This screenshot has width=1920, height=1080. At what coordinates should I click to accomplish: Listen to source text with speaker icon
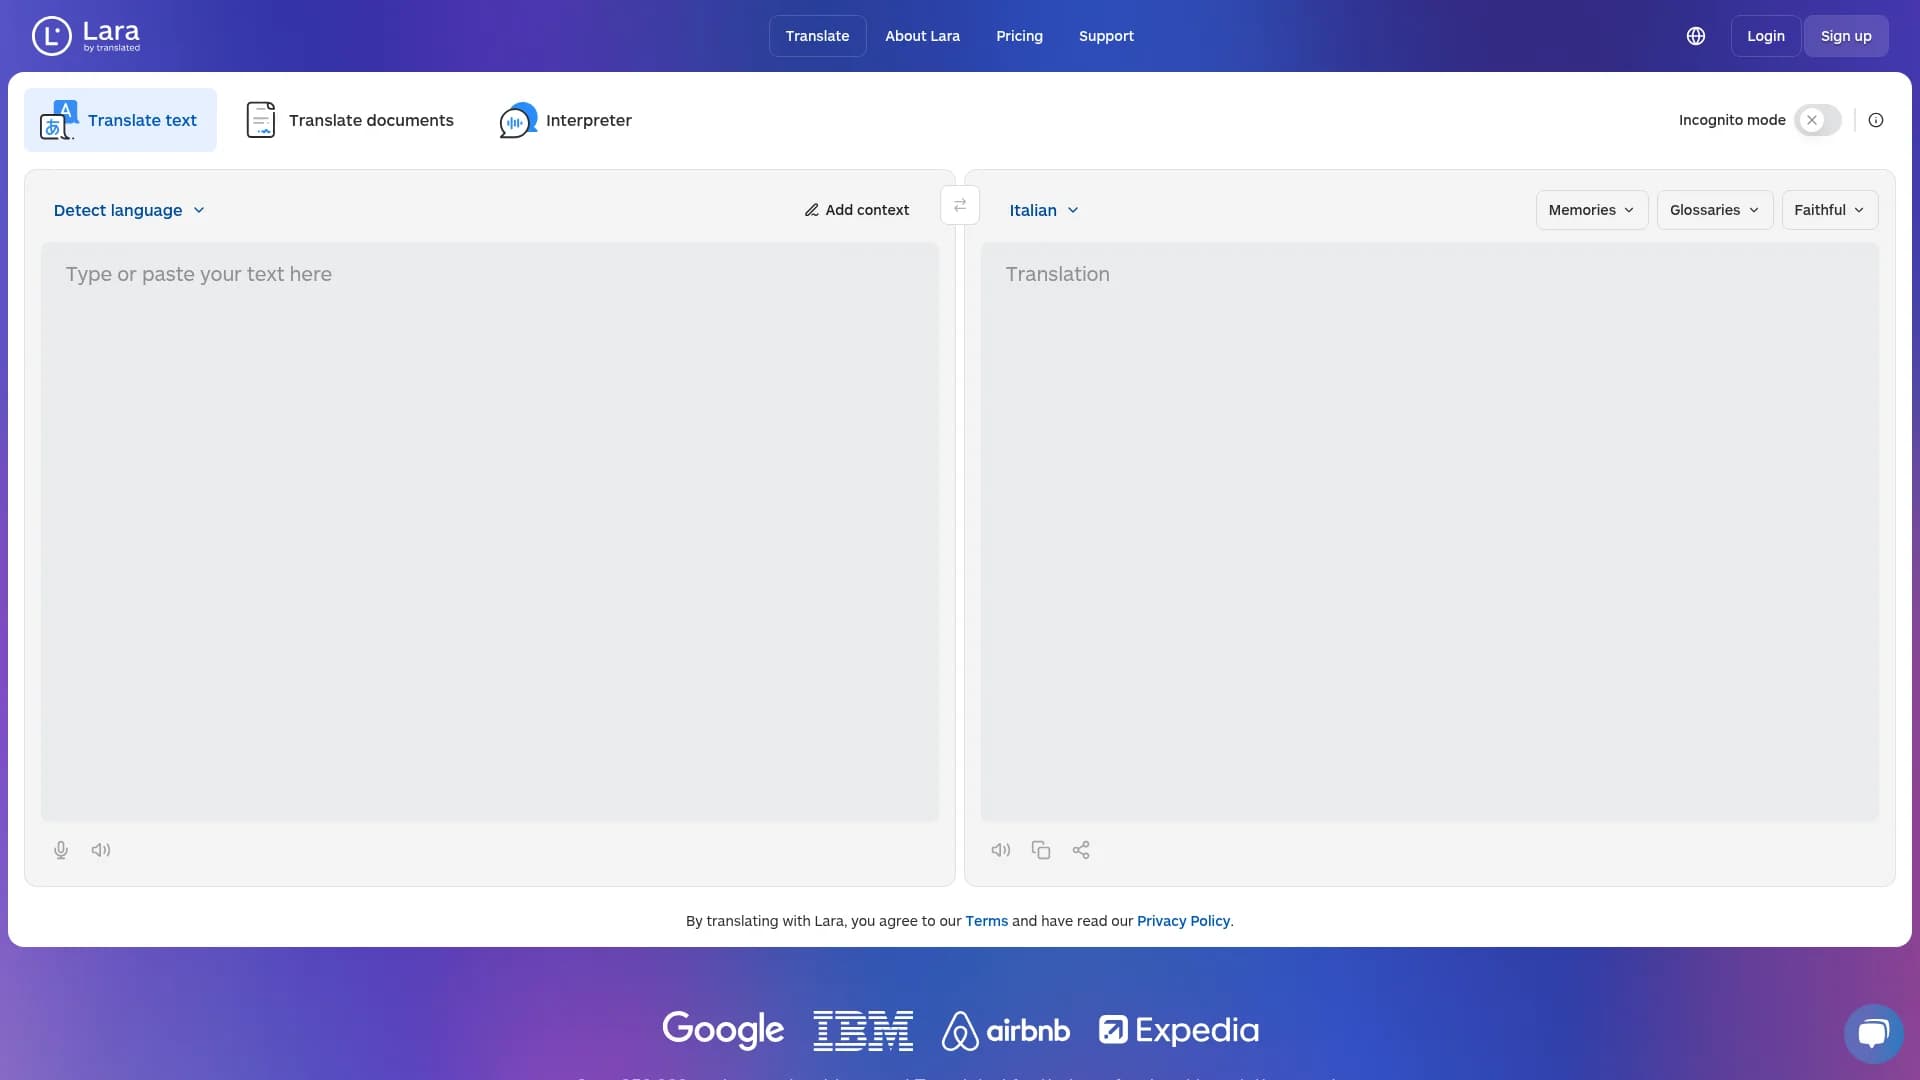click(101, 850)
